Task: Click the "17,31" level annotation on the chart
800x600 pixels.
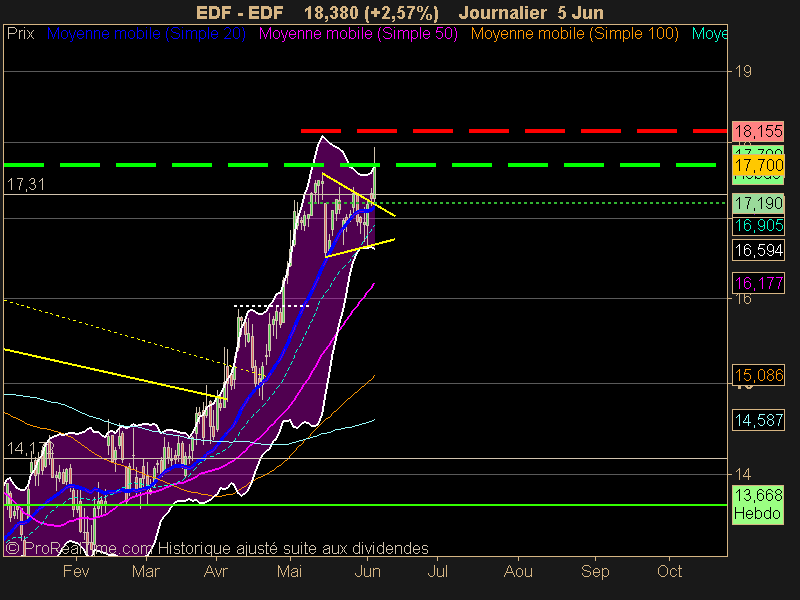Action: [26, 184]
